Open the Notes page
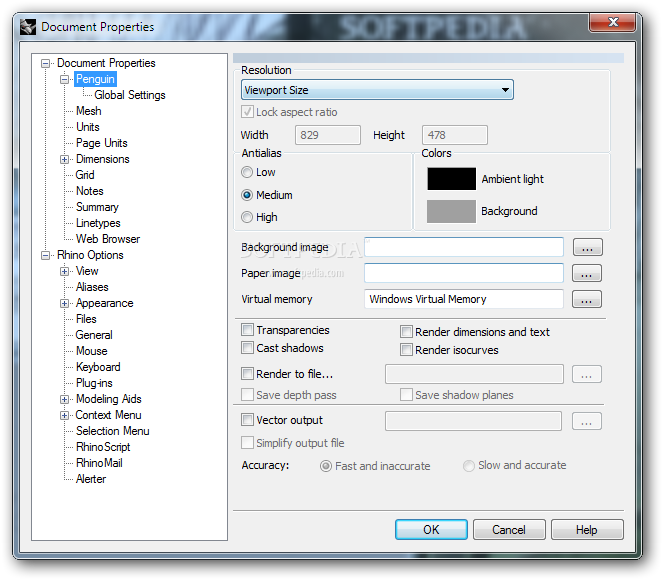The width and height of the screenshot is (663, 580). [90, 191]
